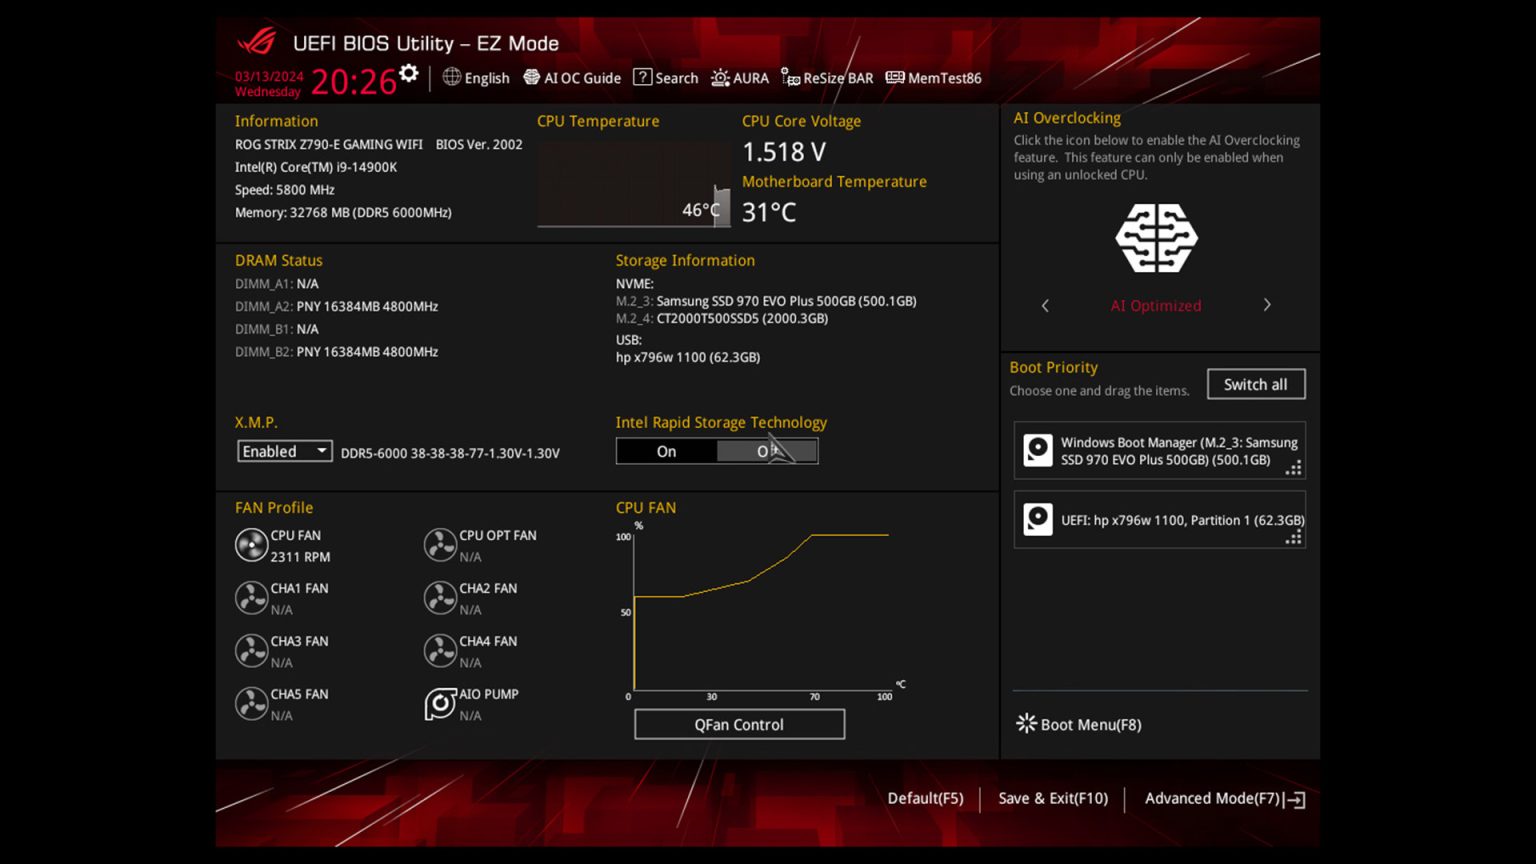The image size is (1536, 864).
Task: Grab the hp x796w entry drag handle
Action: point(1294,537)
